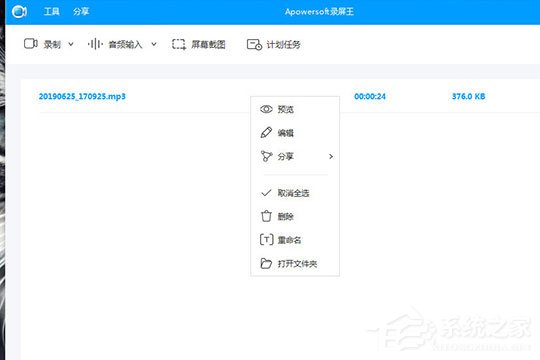Image resolution: width=540 pixels, height=360 pixels.
Task: Expand the 音频输入 dropdown arrow
Action: 154,44
